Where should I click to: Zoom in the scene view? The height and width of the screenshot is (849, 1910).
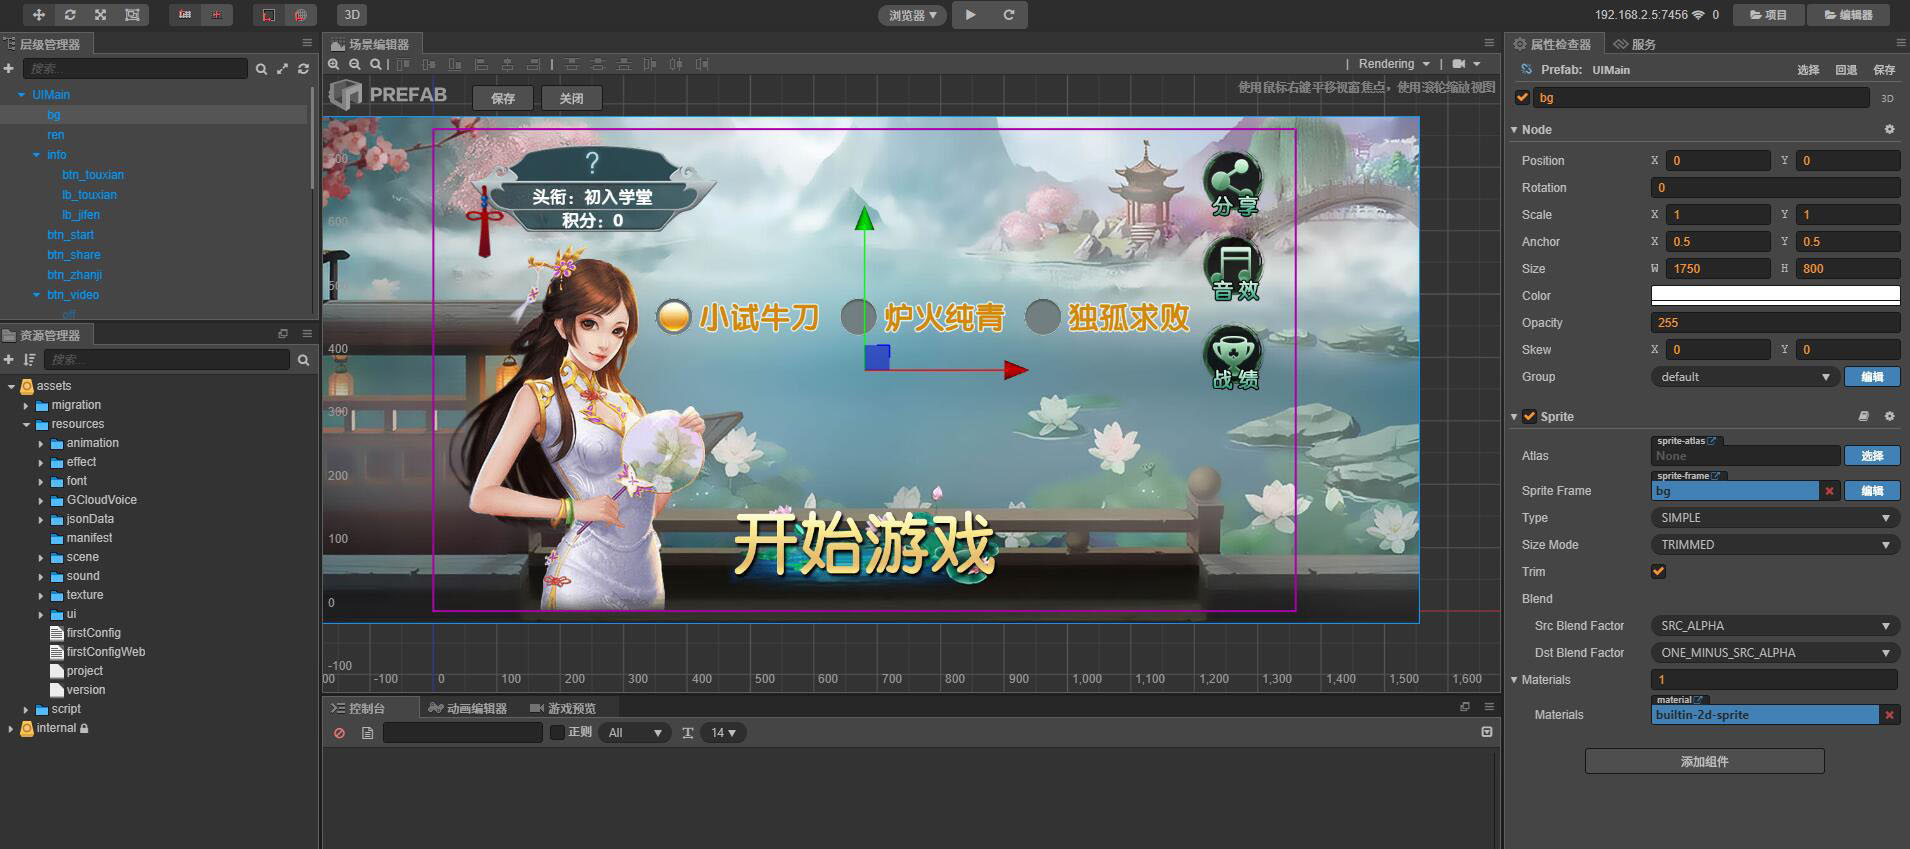tap(335, 64)
